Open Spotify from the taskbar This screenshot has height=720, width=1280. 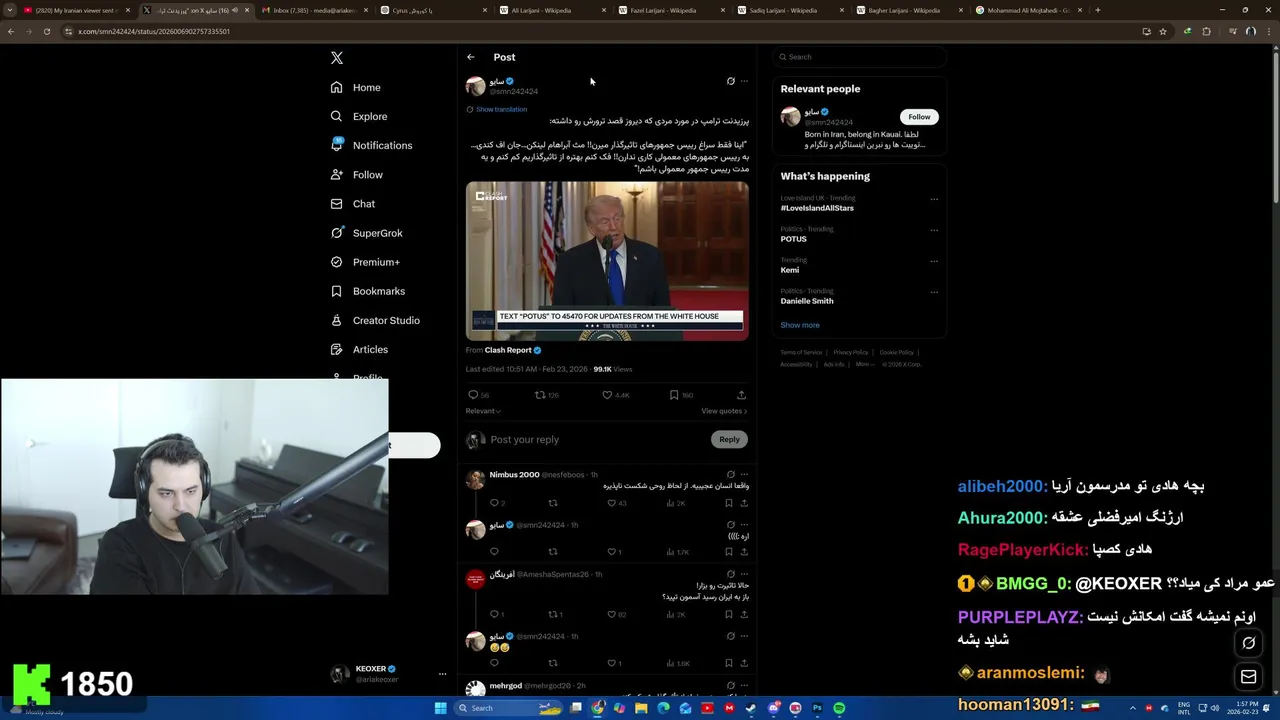839,708
